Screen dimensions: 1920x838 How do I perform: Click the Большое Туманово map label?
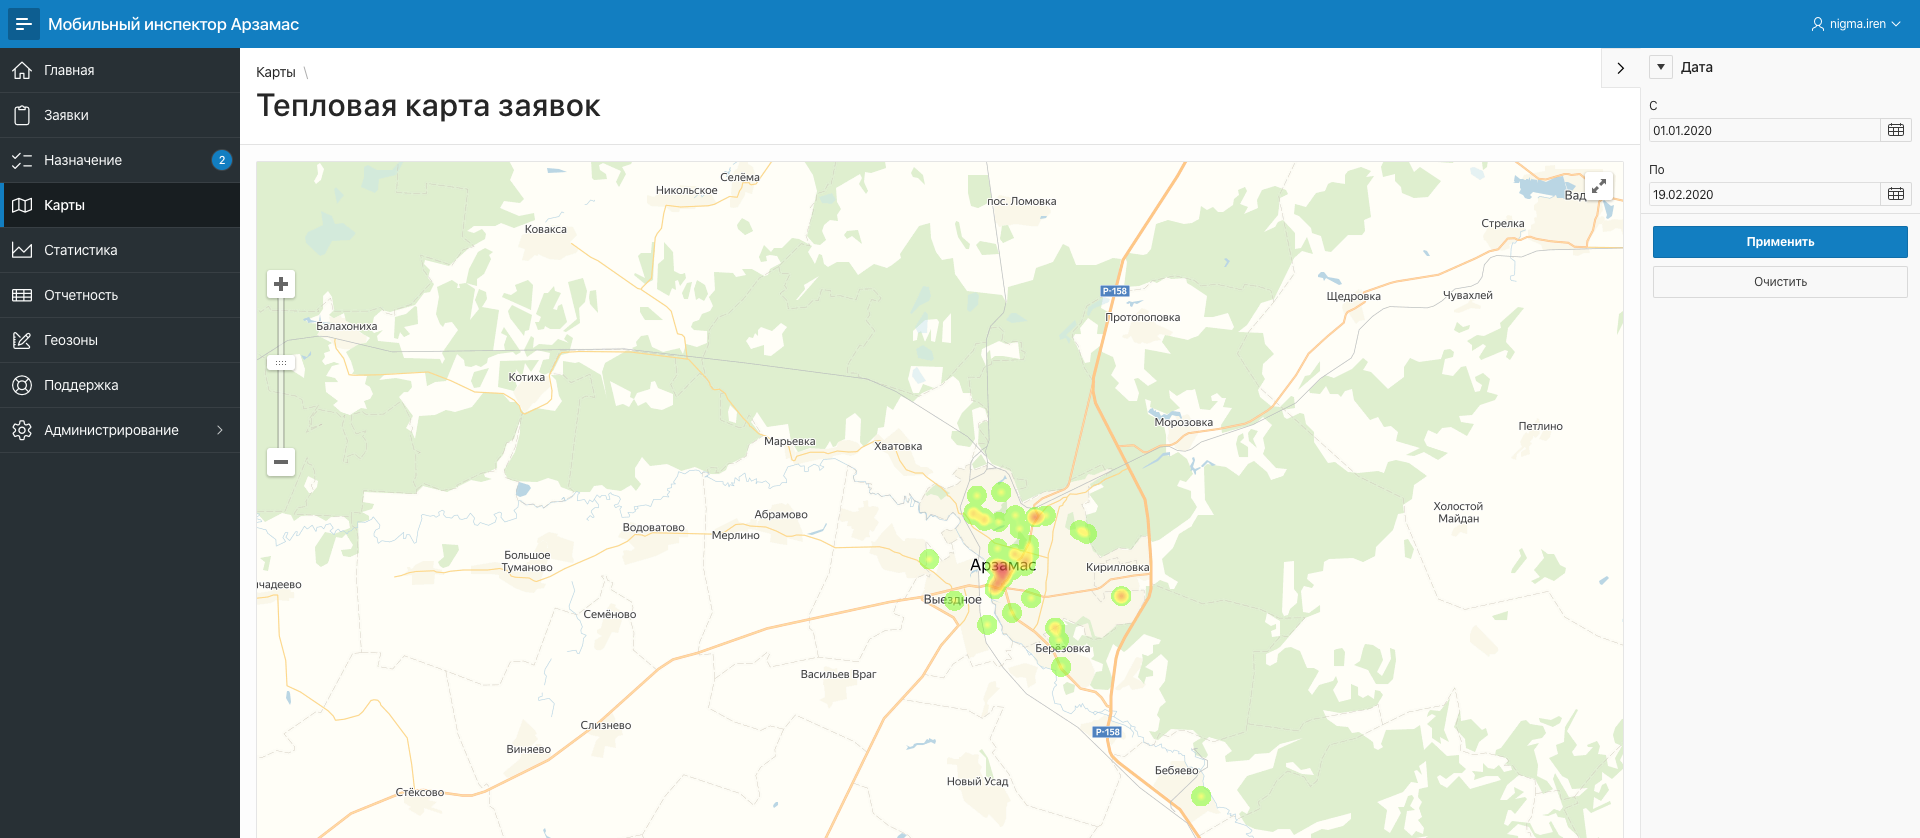[x=527, y=561]
